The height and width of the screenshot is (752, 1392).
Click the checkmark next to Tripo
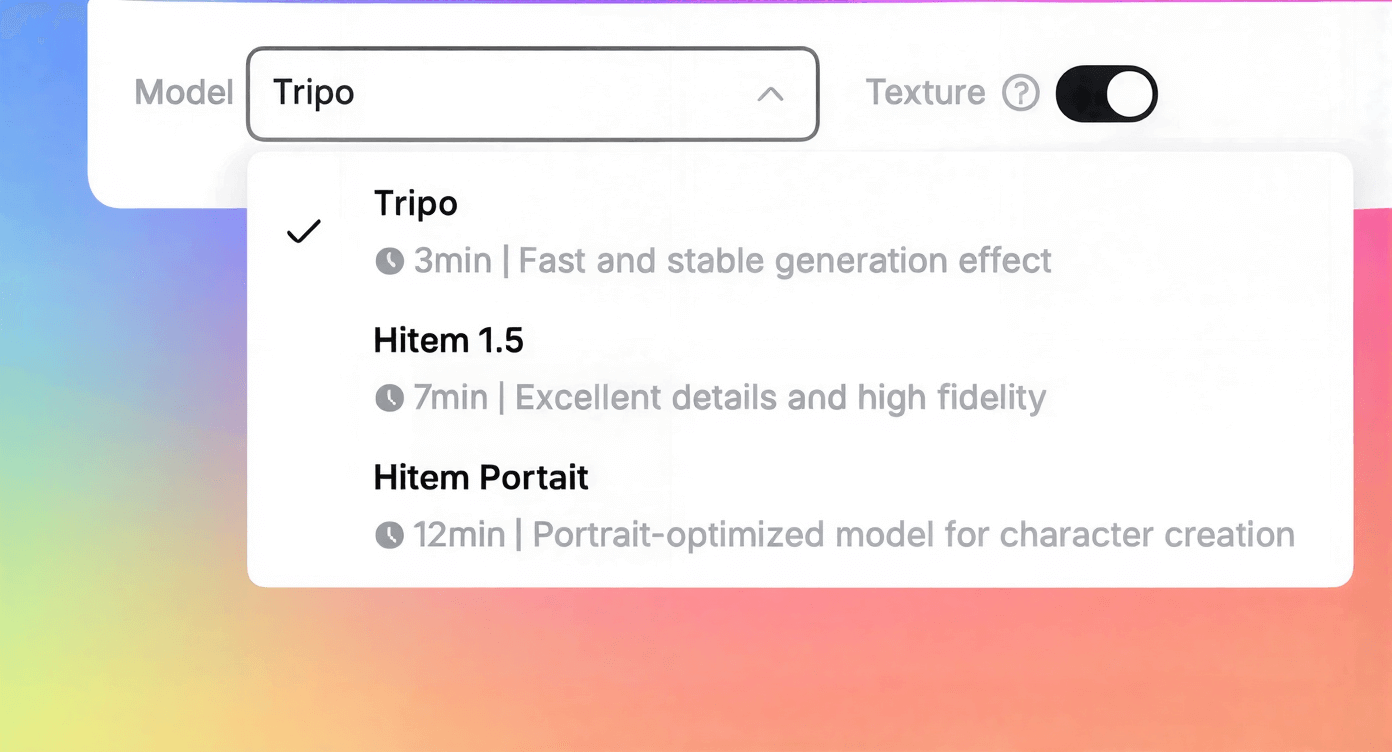coord(304,232)
